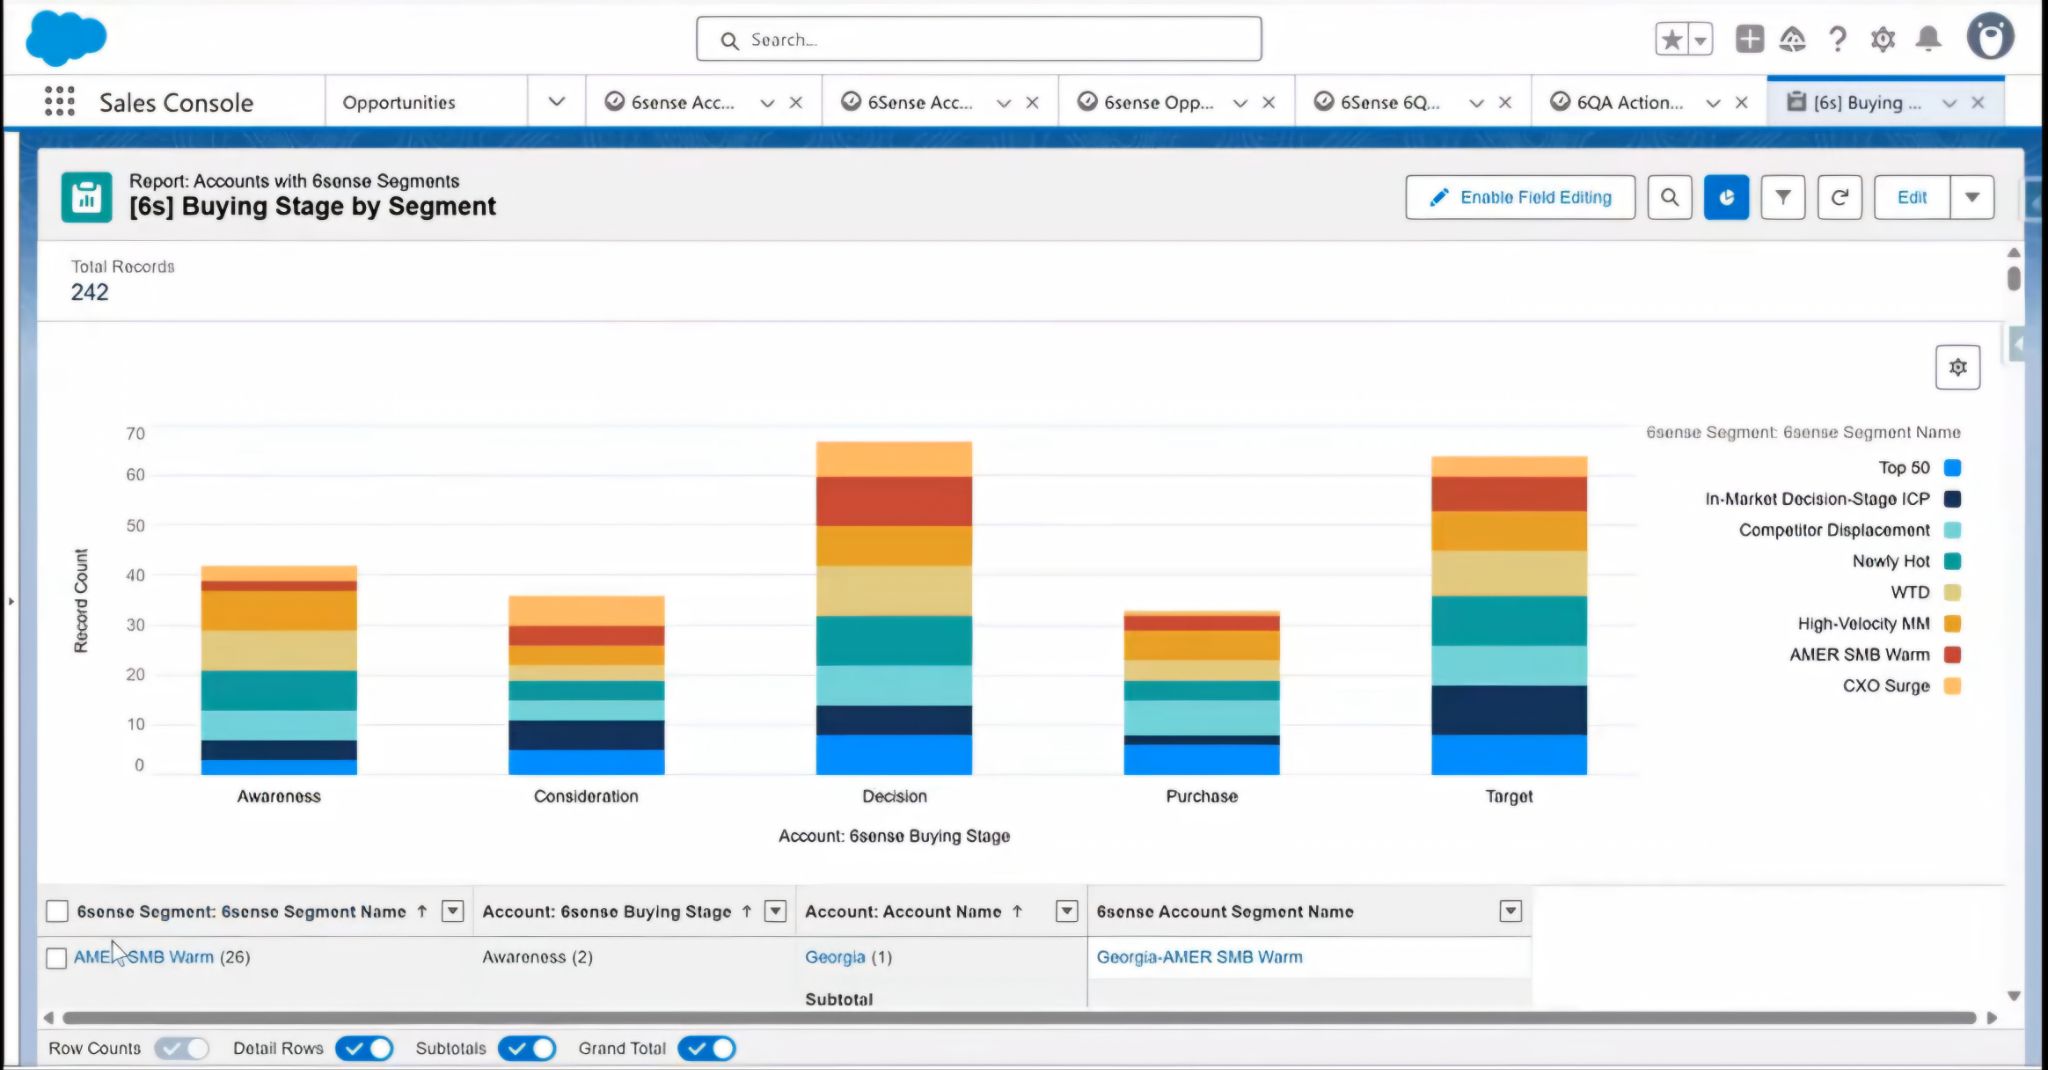Open the report filter funnel icon
2048x1070 pixels.
coord(1783,197)
